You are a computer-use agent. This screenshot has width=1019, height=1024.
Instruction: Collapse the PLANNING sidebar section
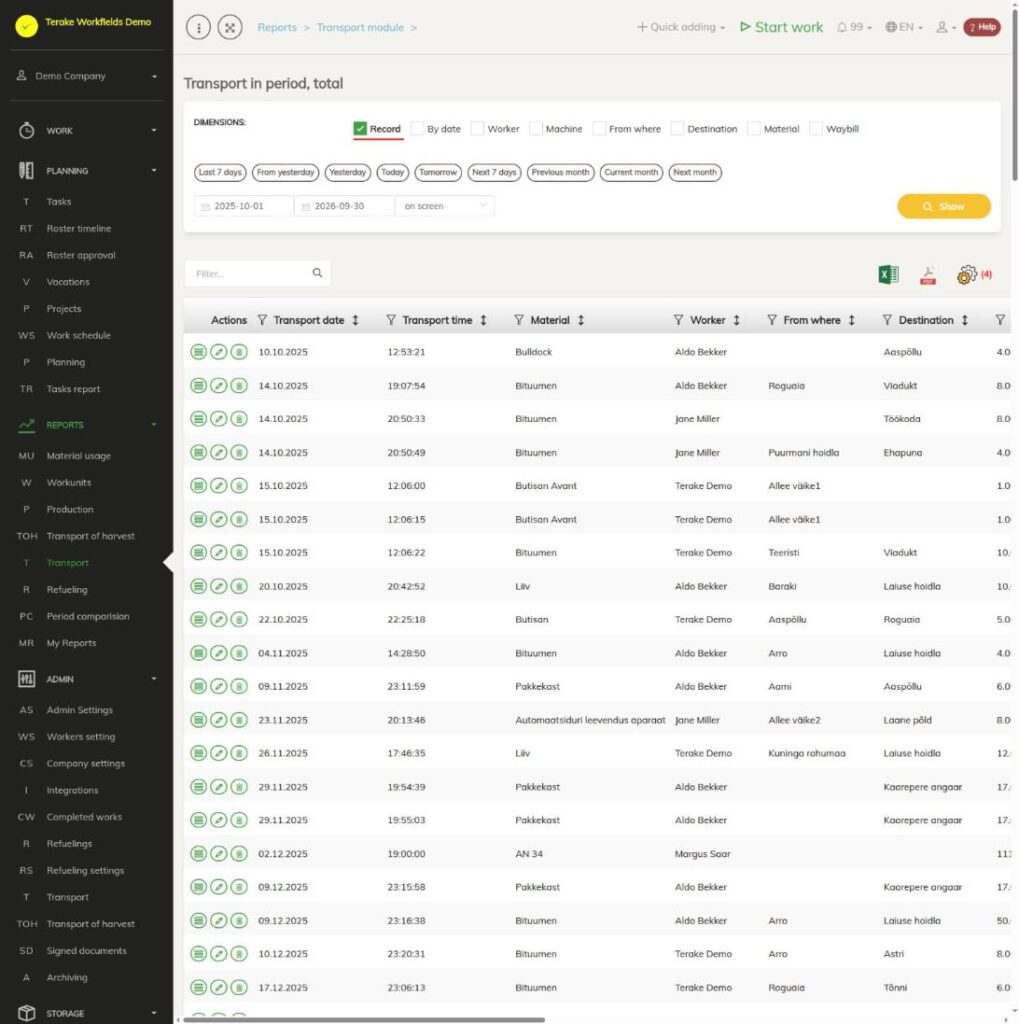[87, 171]
